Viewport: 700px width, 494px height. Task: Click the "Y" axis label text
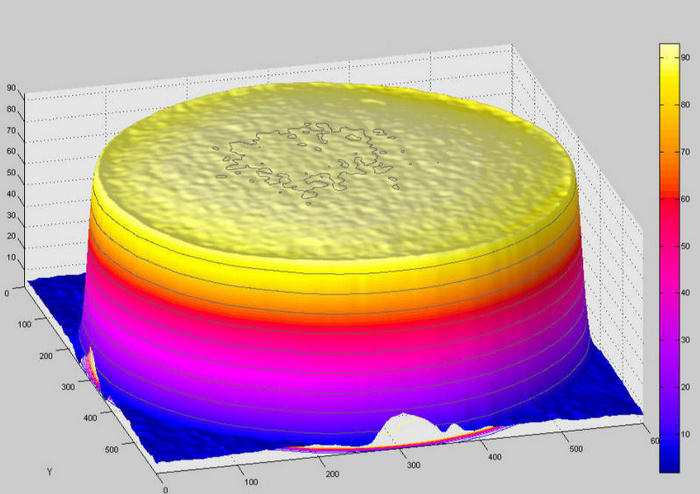pyautogui.click(x=48, y=469)
